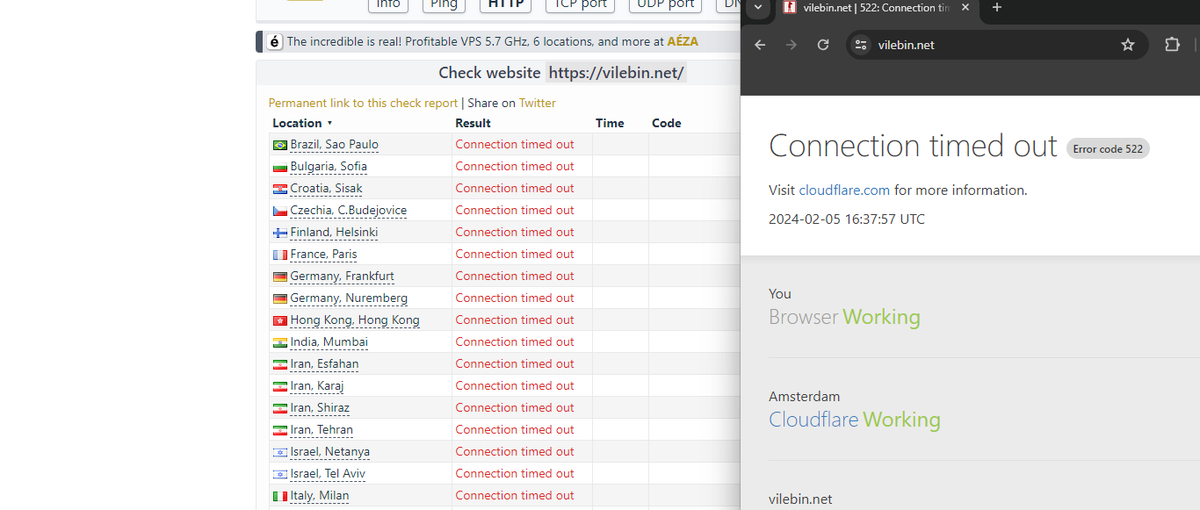
Task: Open the India, Mumbai location
Action: pyautogui.click(x=329, y=342)
